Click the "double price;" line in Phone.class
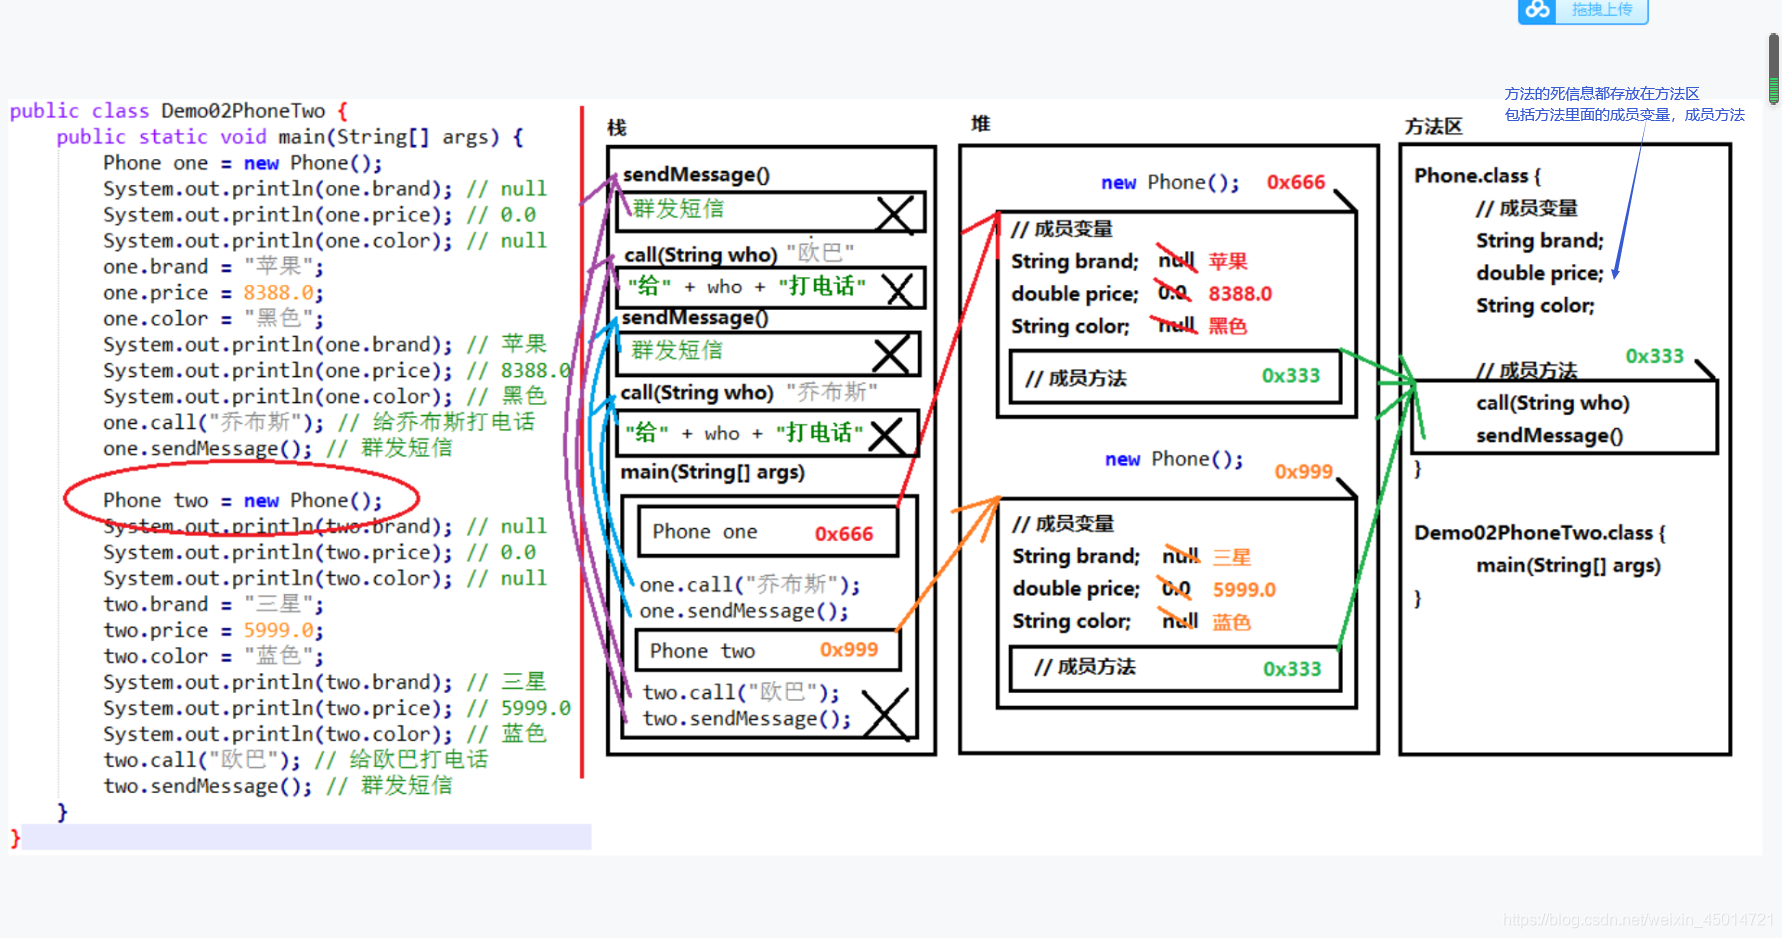This screenshot has width=1782, height=938. [x=1540, y=273]
